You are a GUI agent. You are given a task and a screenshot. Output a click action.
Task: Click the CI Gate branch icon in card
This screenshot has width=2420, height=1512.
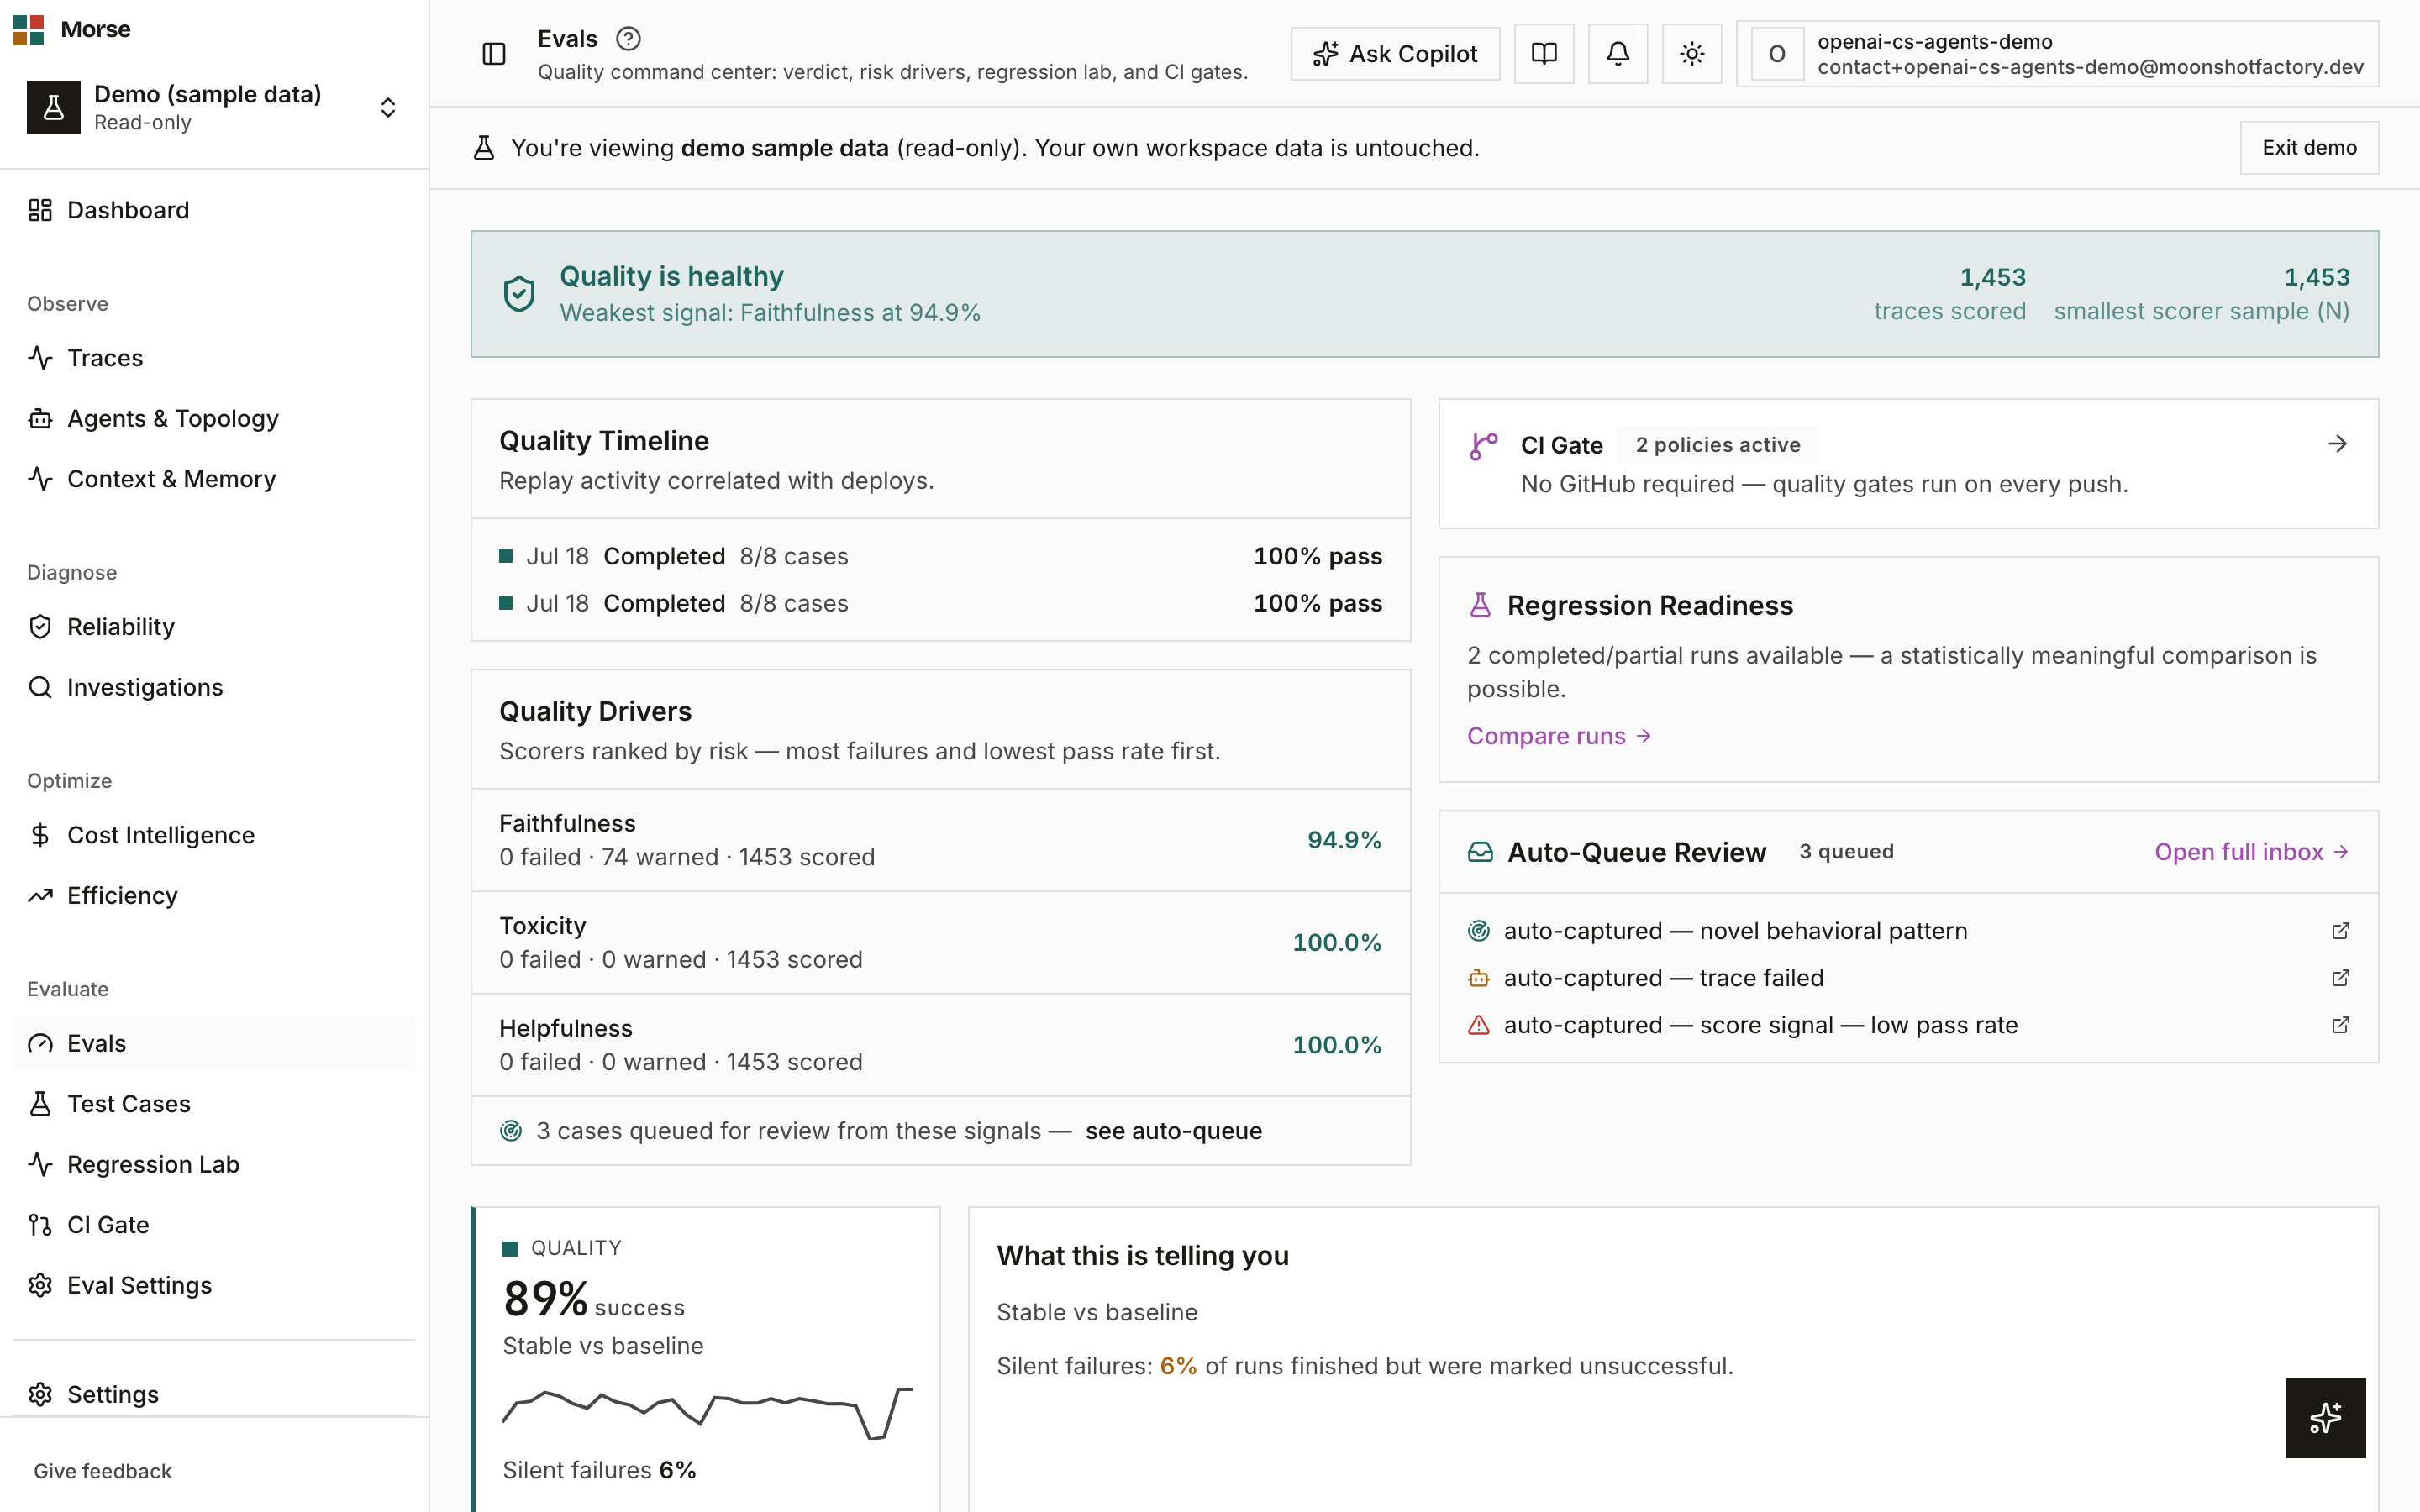pyautogui.click(x=1484, y=446)
